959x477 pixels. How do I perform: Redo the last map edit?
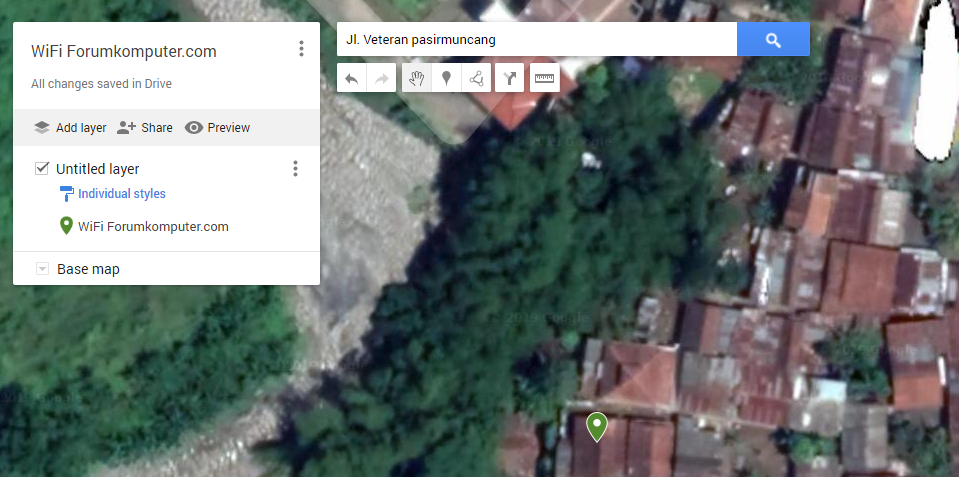click(382, 78)
